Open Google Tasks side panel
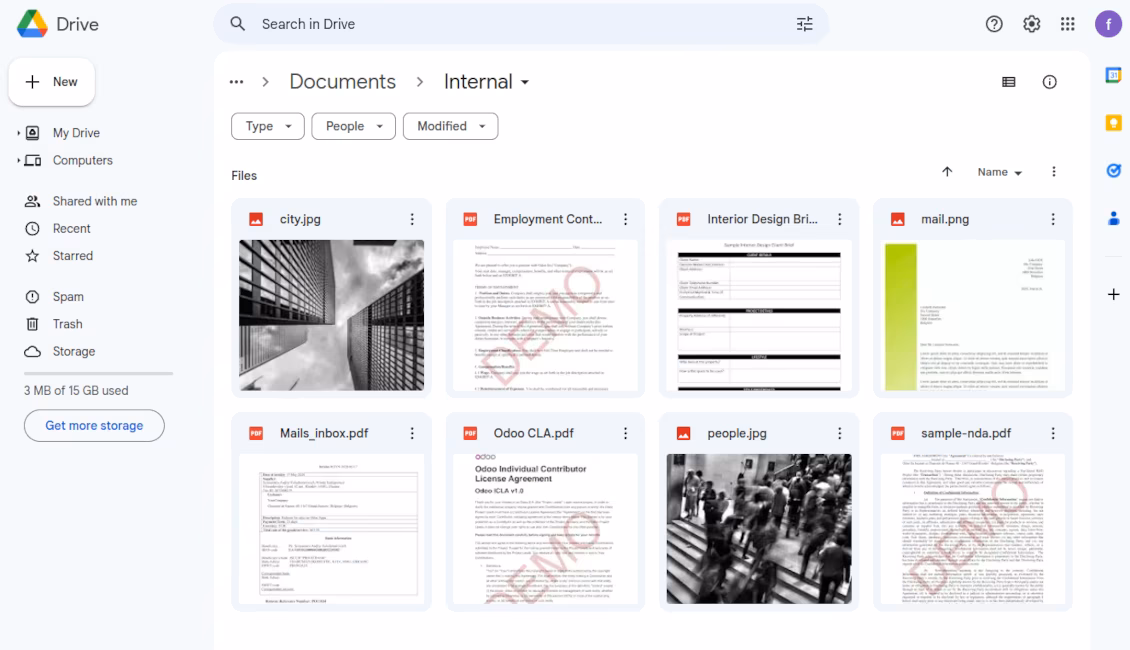 click(x=1113, y=170)
